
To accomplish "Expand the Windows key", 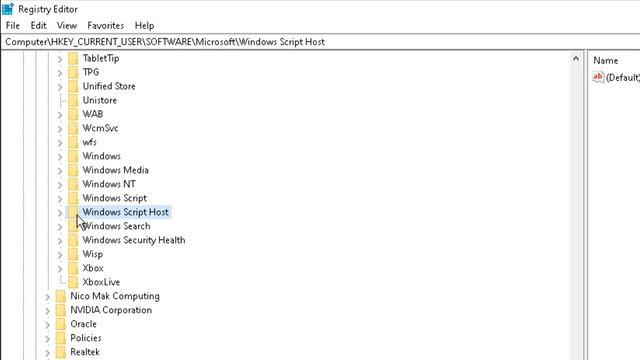I will (x=60, y=157).
